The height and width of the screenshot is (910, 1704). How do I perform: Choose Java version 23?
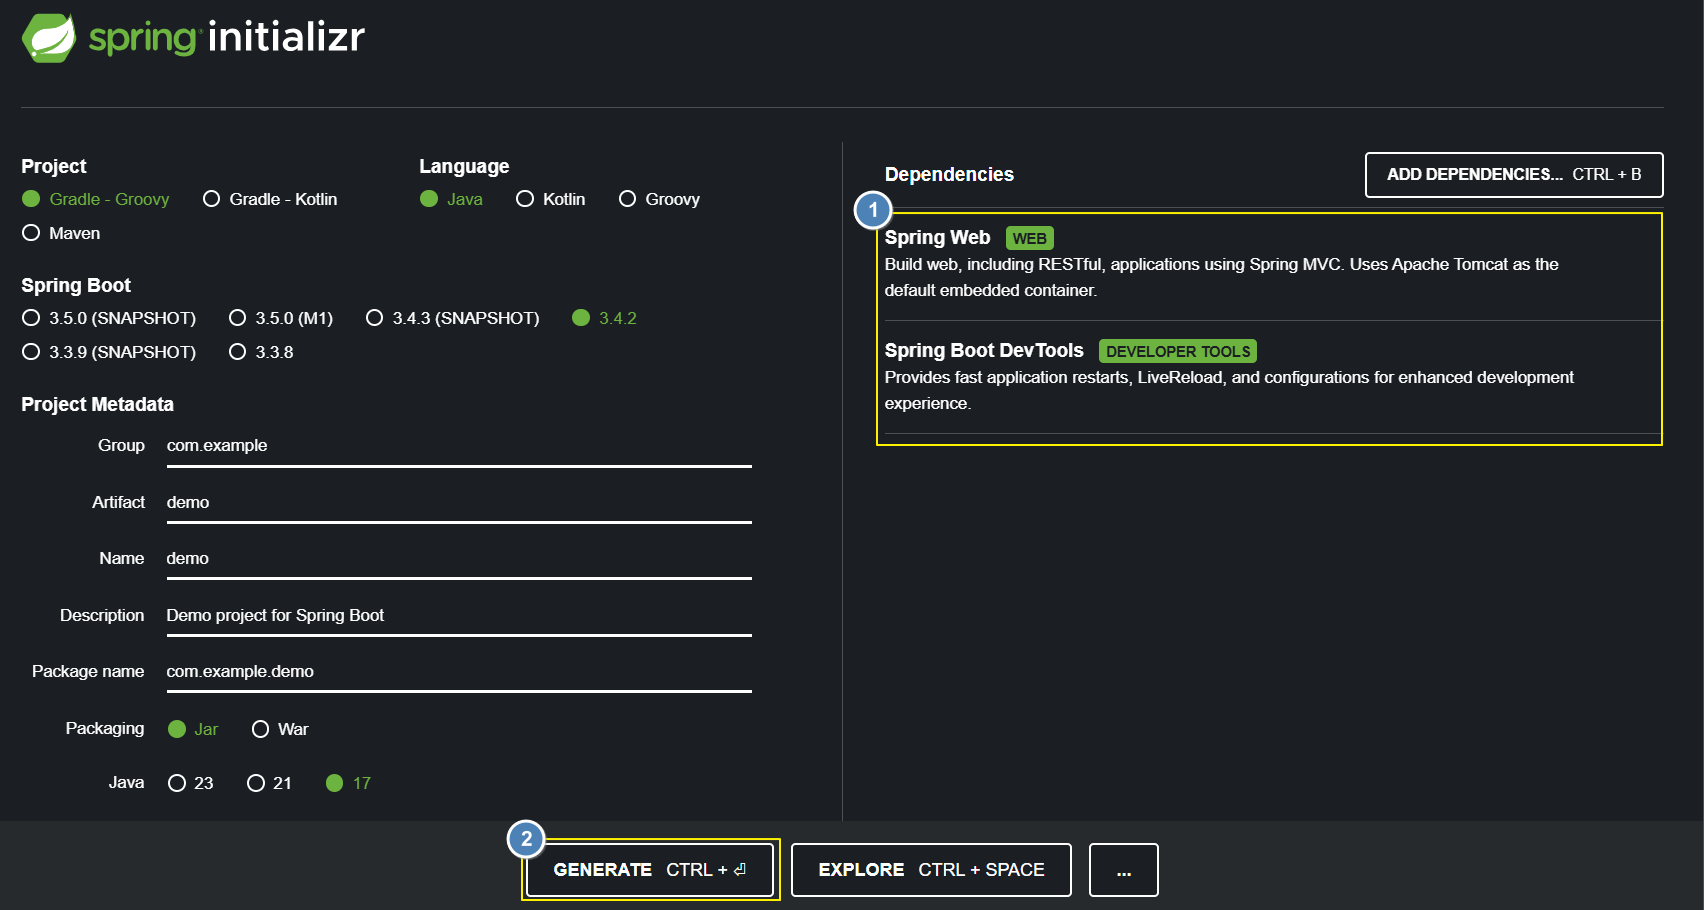click(191, 783)
